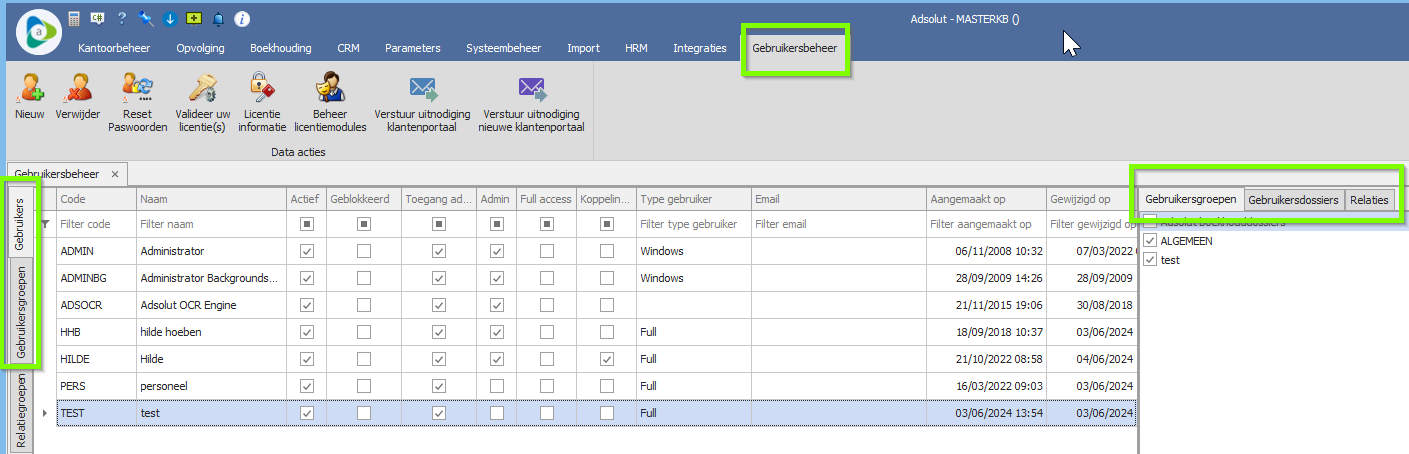Close the Gebruikersbeheer document tab

click(115, 174)
